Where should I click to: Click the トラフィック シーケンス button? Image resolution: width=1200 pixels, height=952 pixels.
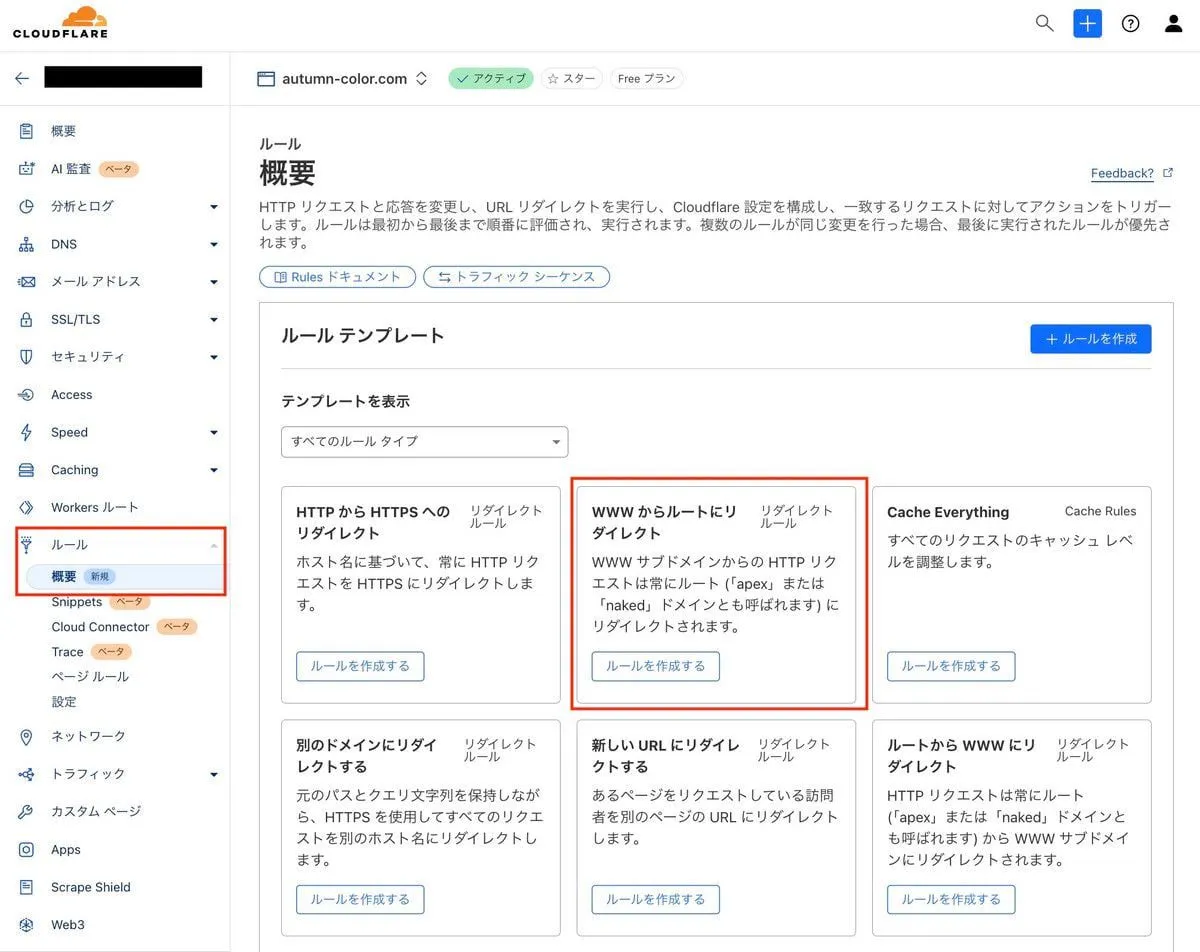[516, 277]
